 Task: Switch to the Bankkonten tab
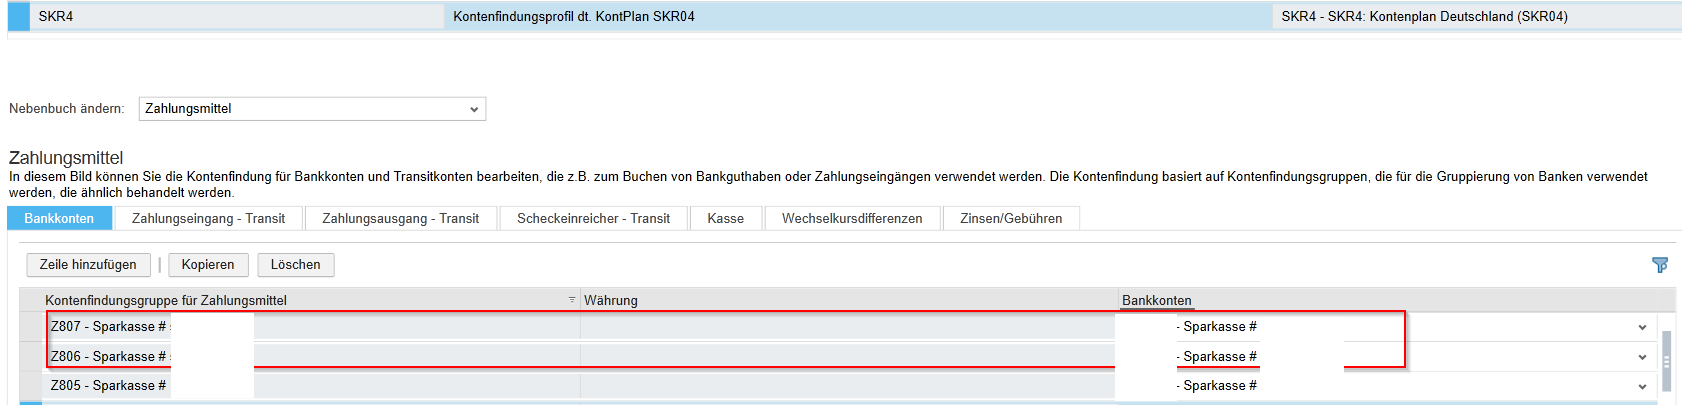[59, 218]
